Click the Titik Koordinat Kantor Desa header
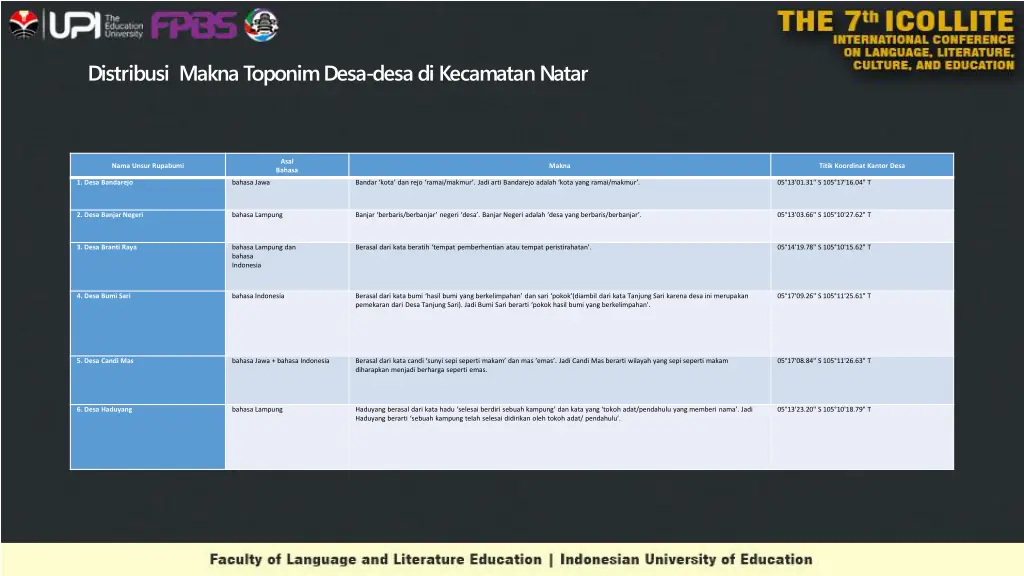1024x576 pixels. [x=861, y=165]
